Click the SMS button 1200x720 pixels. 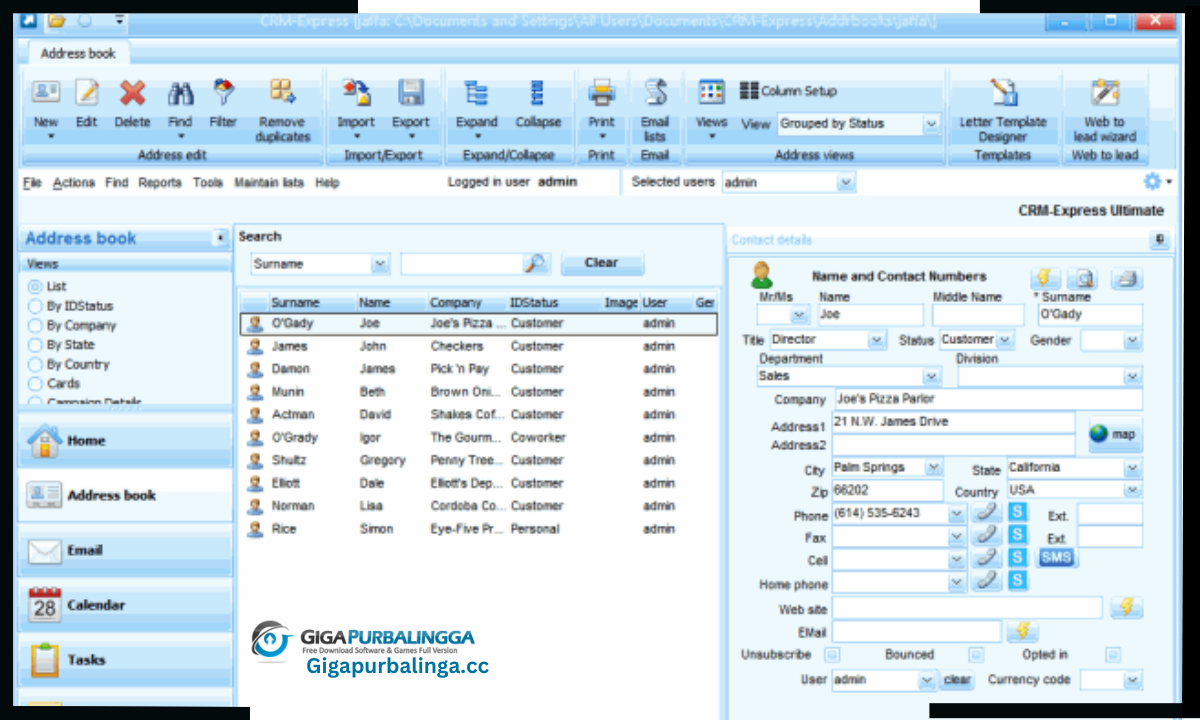1057,558
